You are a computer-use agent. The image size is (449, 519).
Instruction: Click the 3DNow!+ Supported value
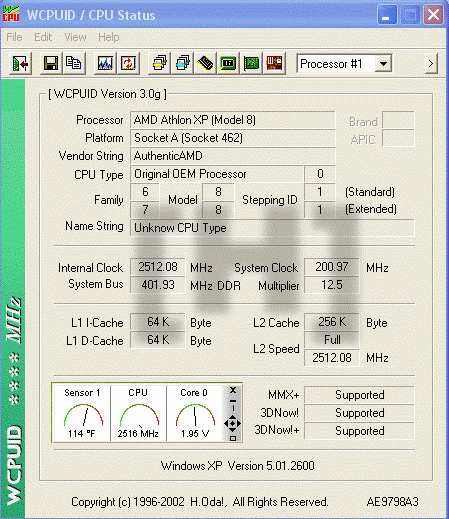pos(359,431)
